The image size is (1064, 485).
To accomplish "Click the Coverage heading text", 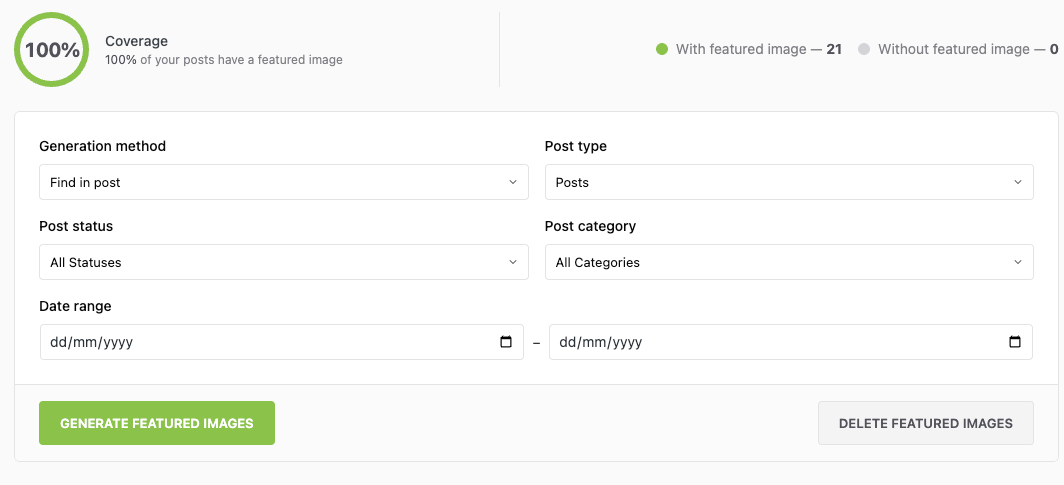I will click(137, 41).
